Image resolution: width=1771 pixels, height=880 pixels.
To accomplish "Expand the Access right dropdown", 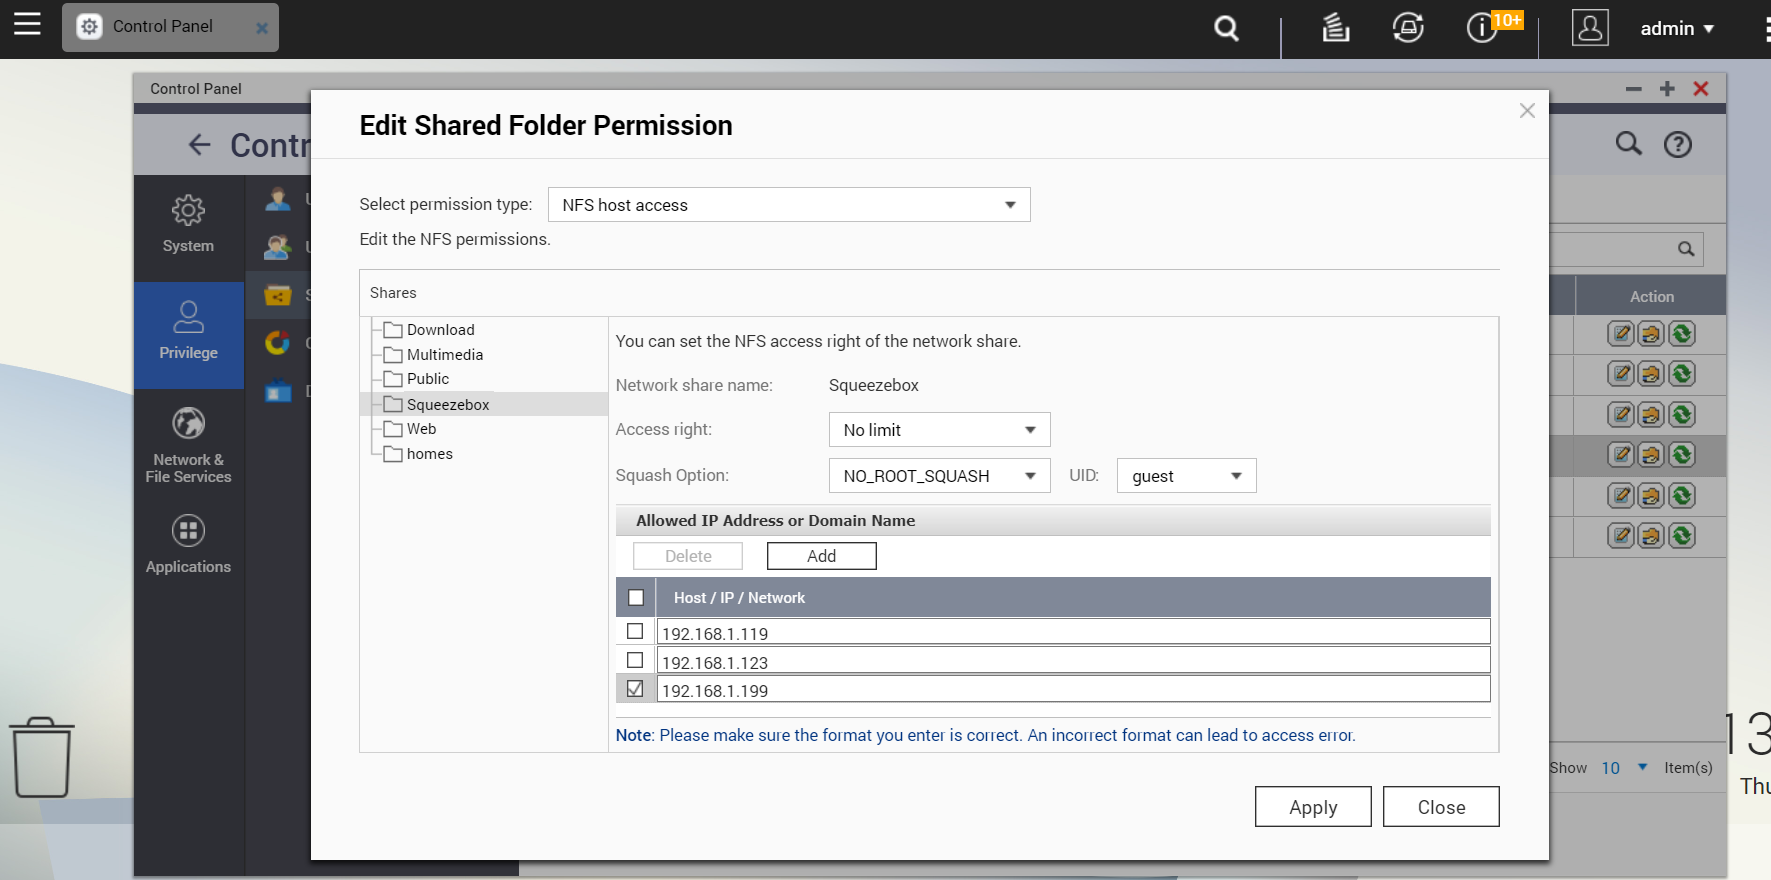I will pyautogui.click(x=939, y=430).
